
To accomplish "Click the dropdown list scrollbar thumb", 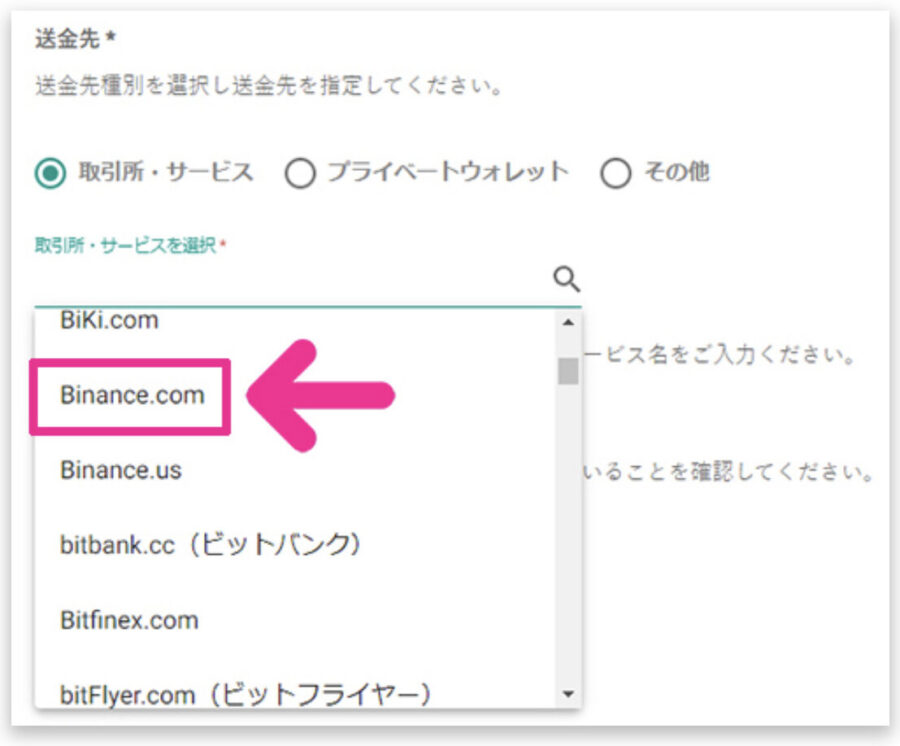I will (568, 371).
